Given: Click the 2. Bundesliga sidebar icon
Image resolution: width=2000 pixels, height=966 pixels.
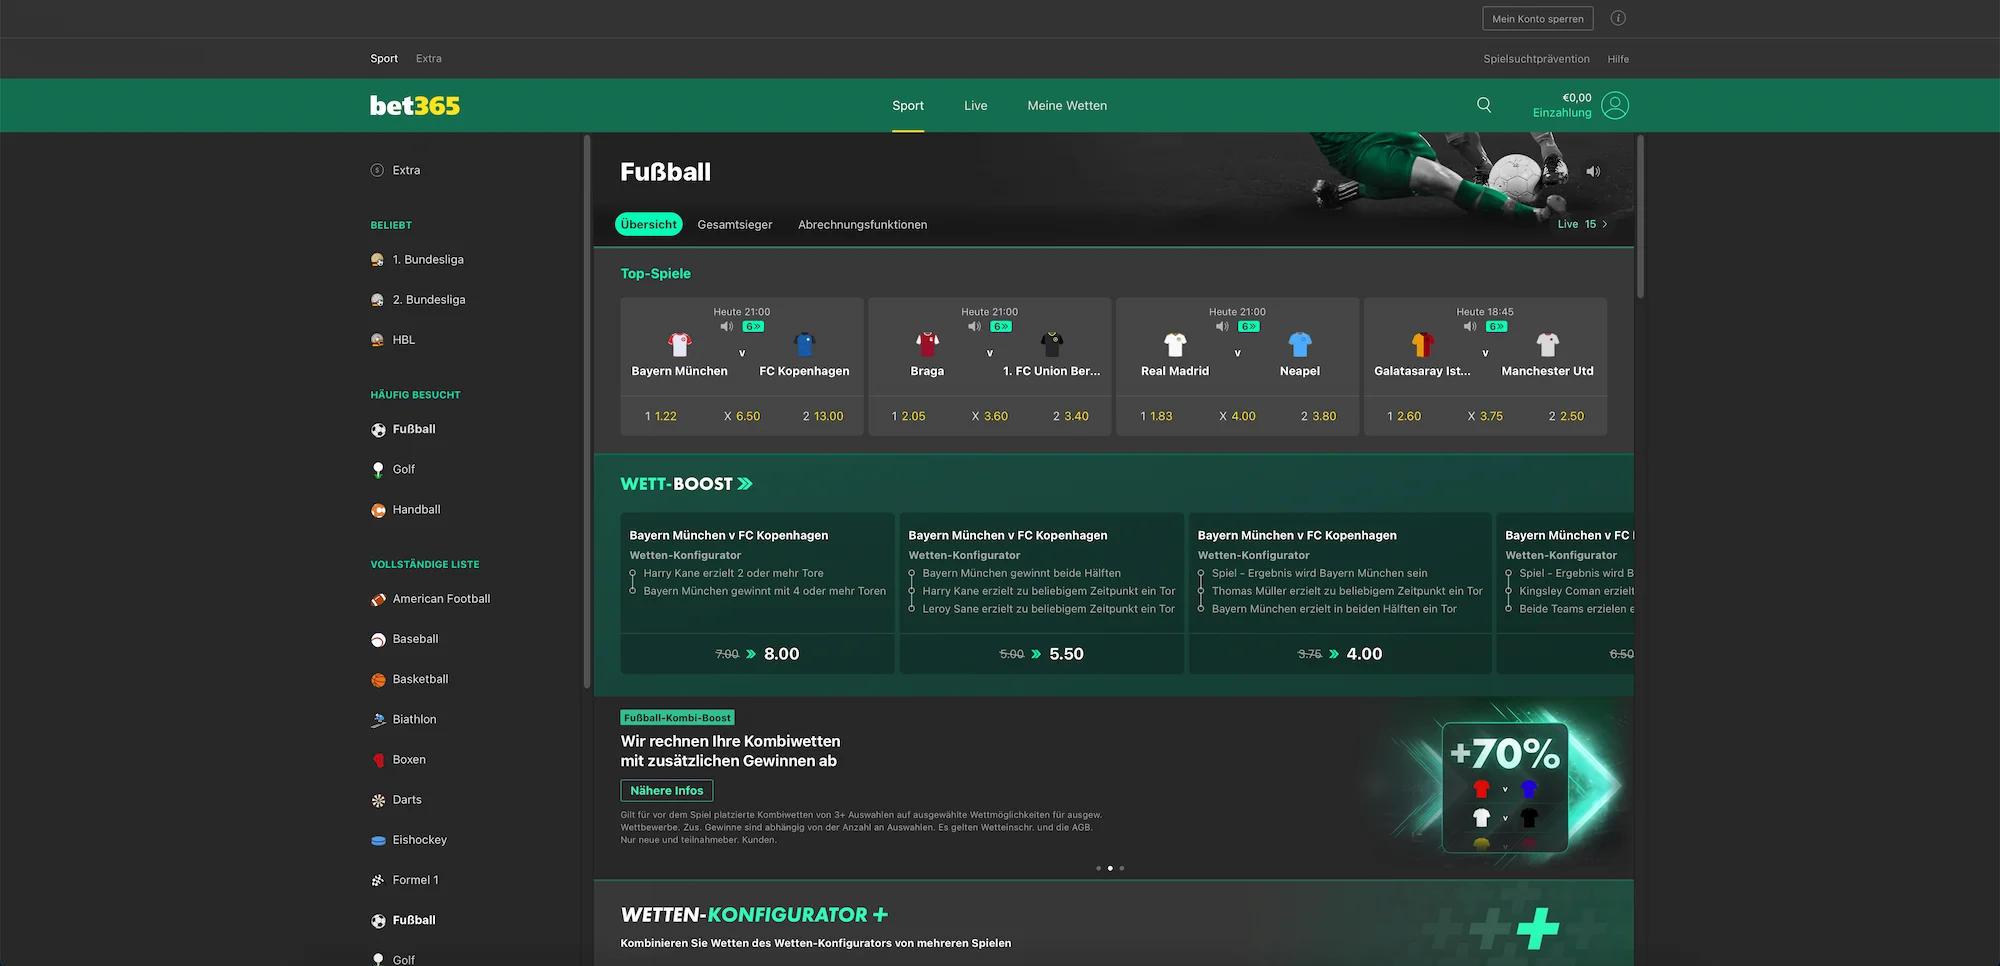Looking at the screenshot, I should [378, 300].
